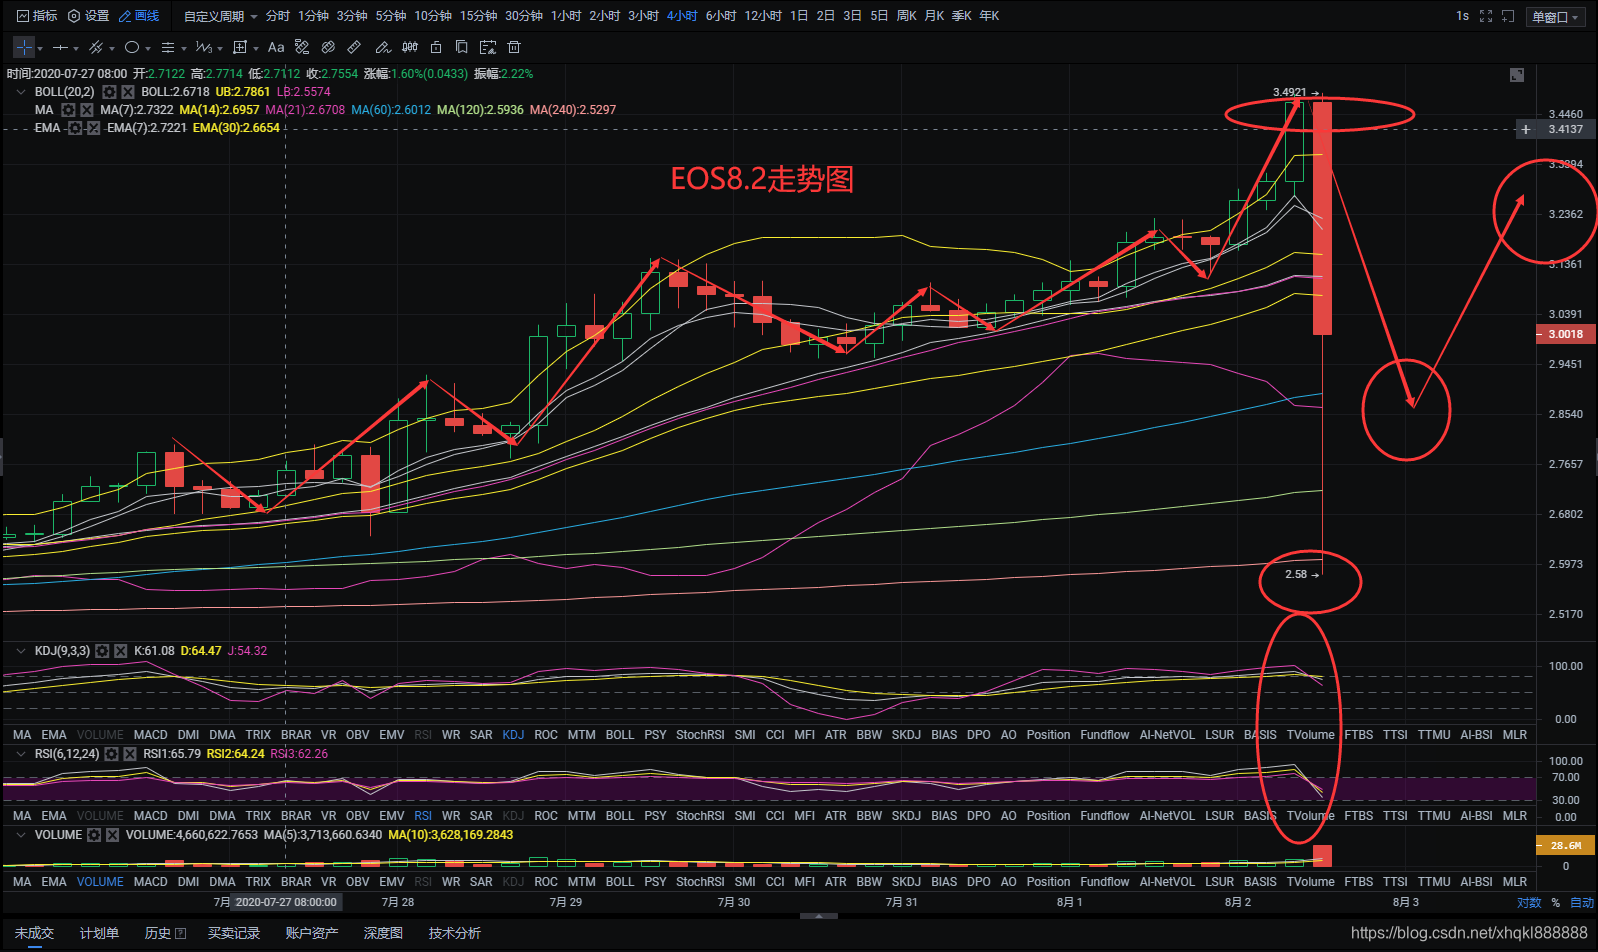Select the parallel channel drawing tool

click(x=96, y=47)
